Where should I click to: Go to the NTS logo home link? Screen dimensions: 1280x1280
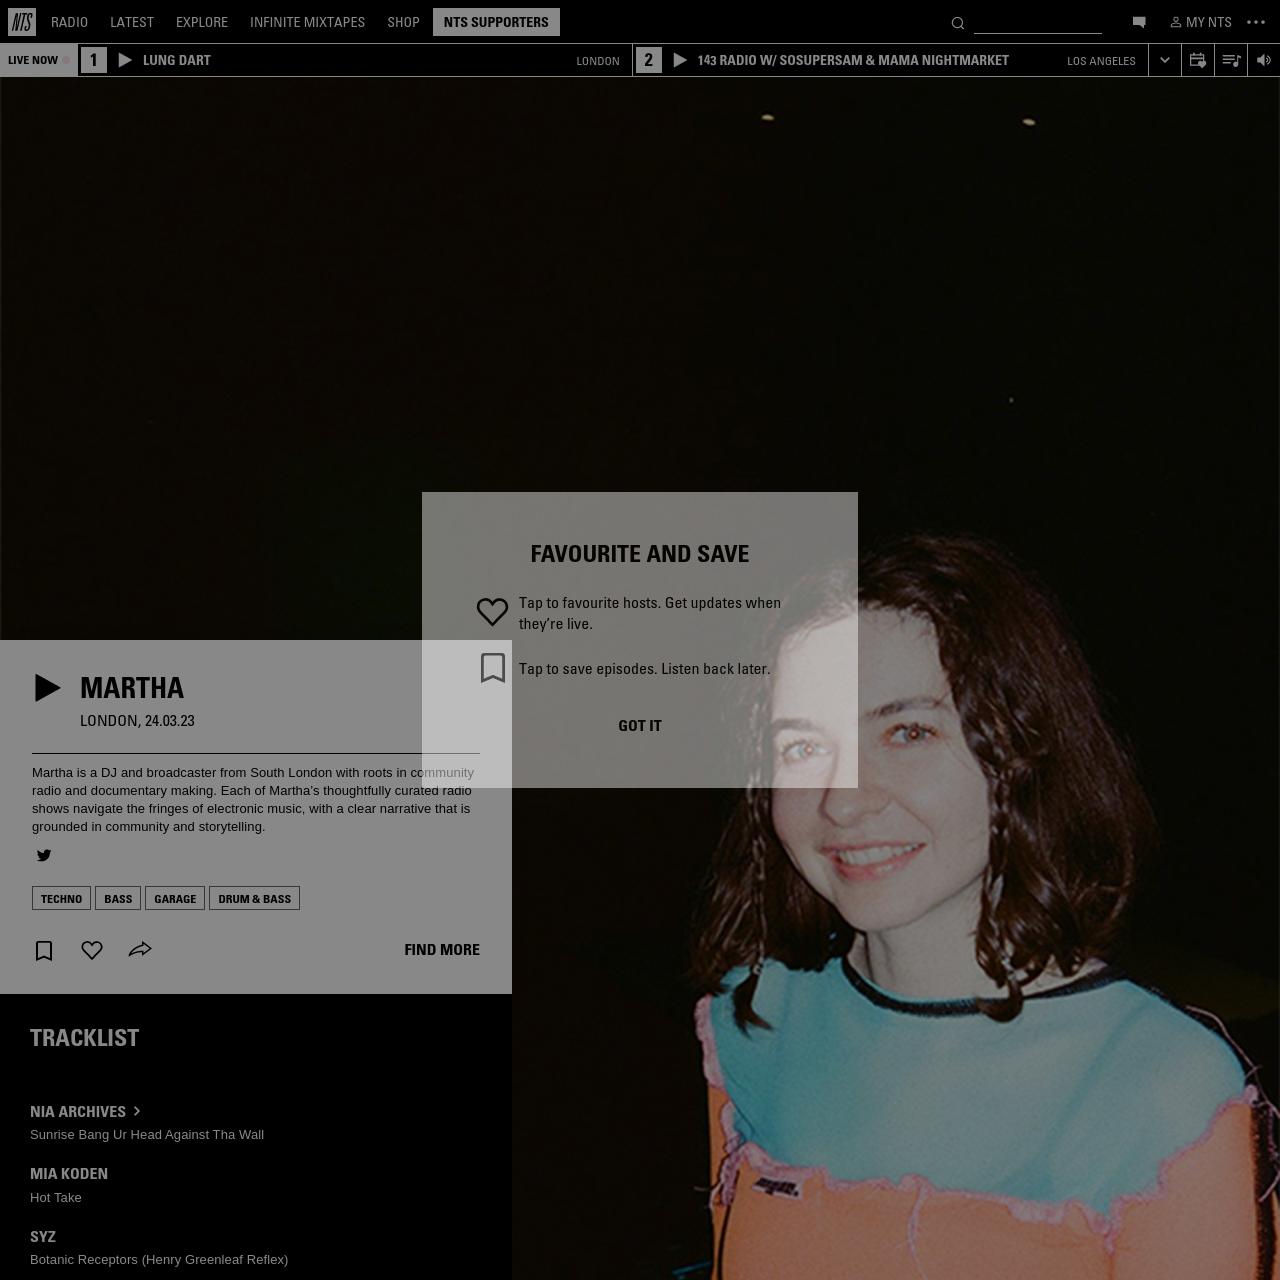[x=21, y=22]
